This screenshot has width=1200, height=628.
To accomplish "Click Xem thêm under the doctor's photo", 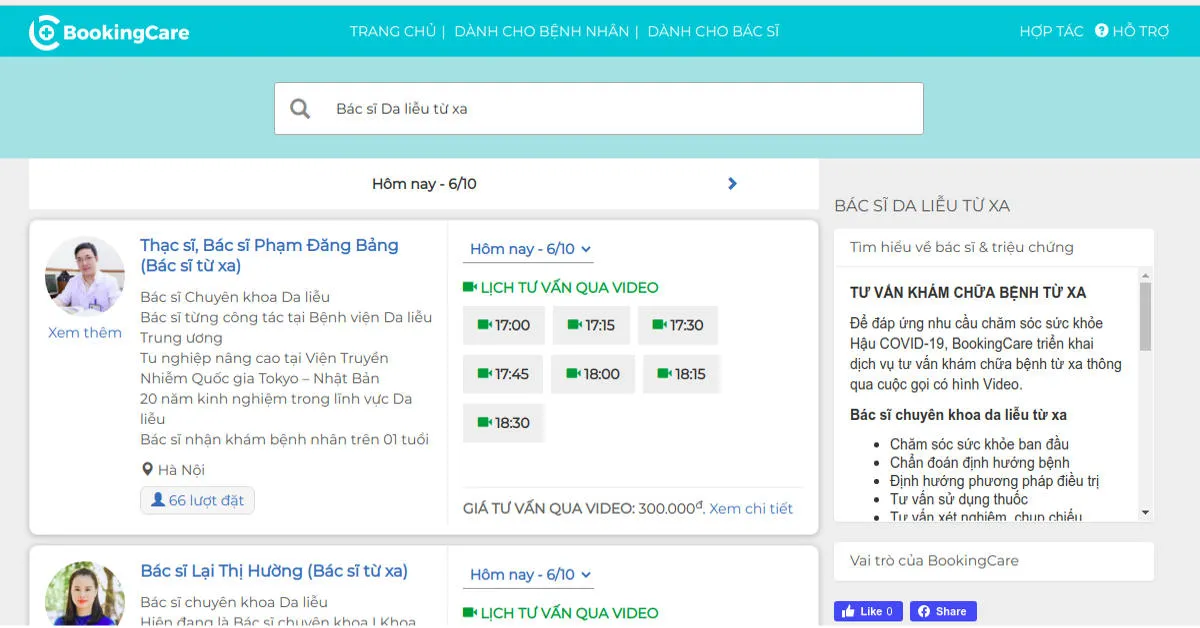I will tap(84, 332).
